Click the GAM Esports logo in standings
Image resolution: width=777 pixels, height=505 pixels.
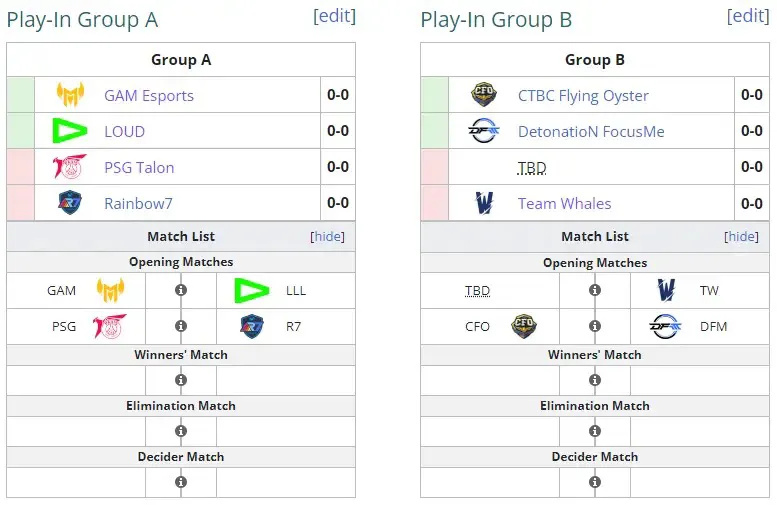click(70, 95)
